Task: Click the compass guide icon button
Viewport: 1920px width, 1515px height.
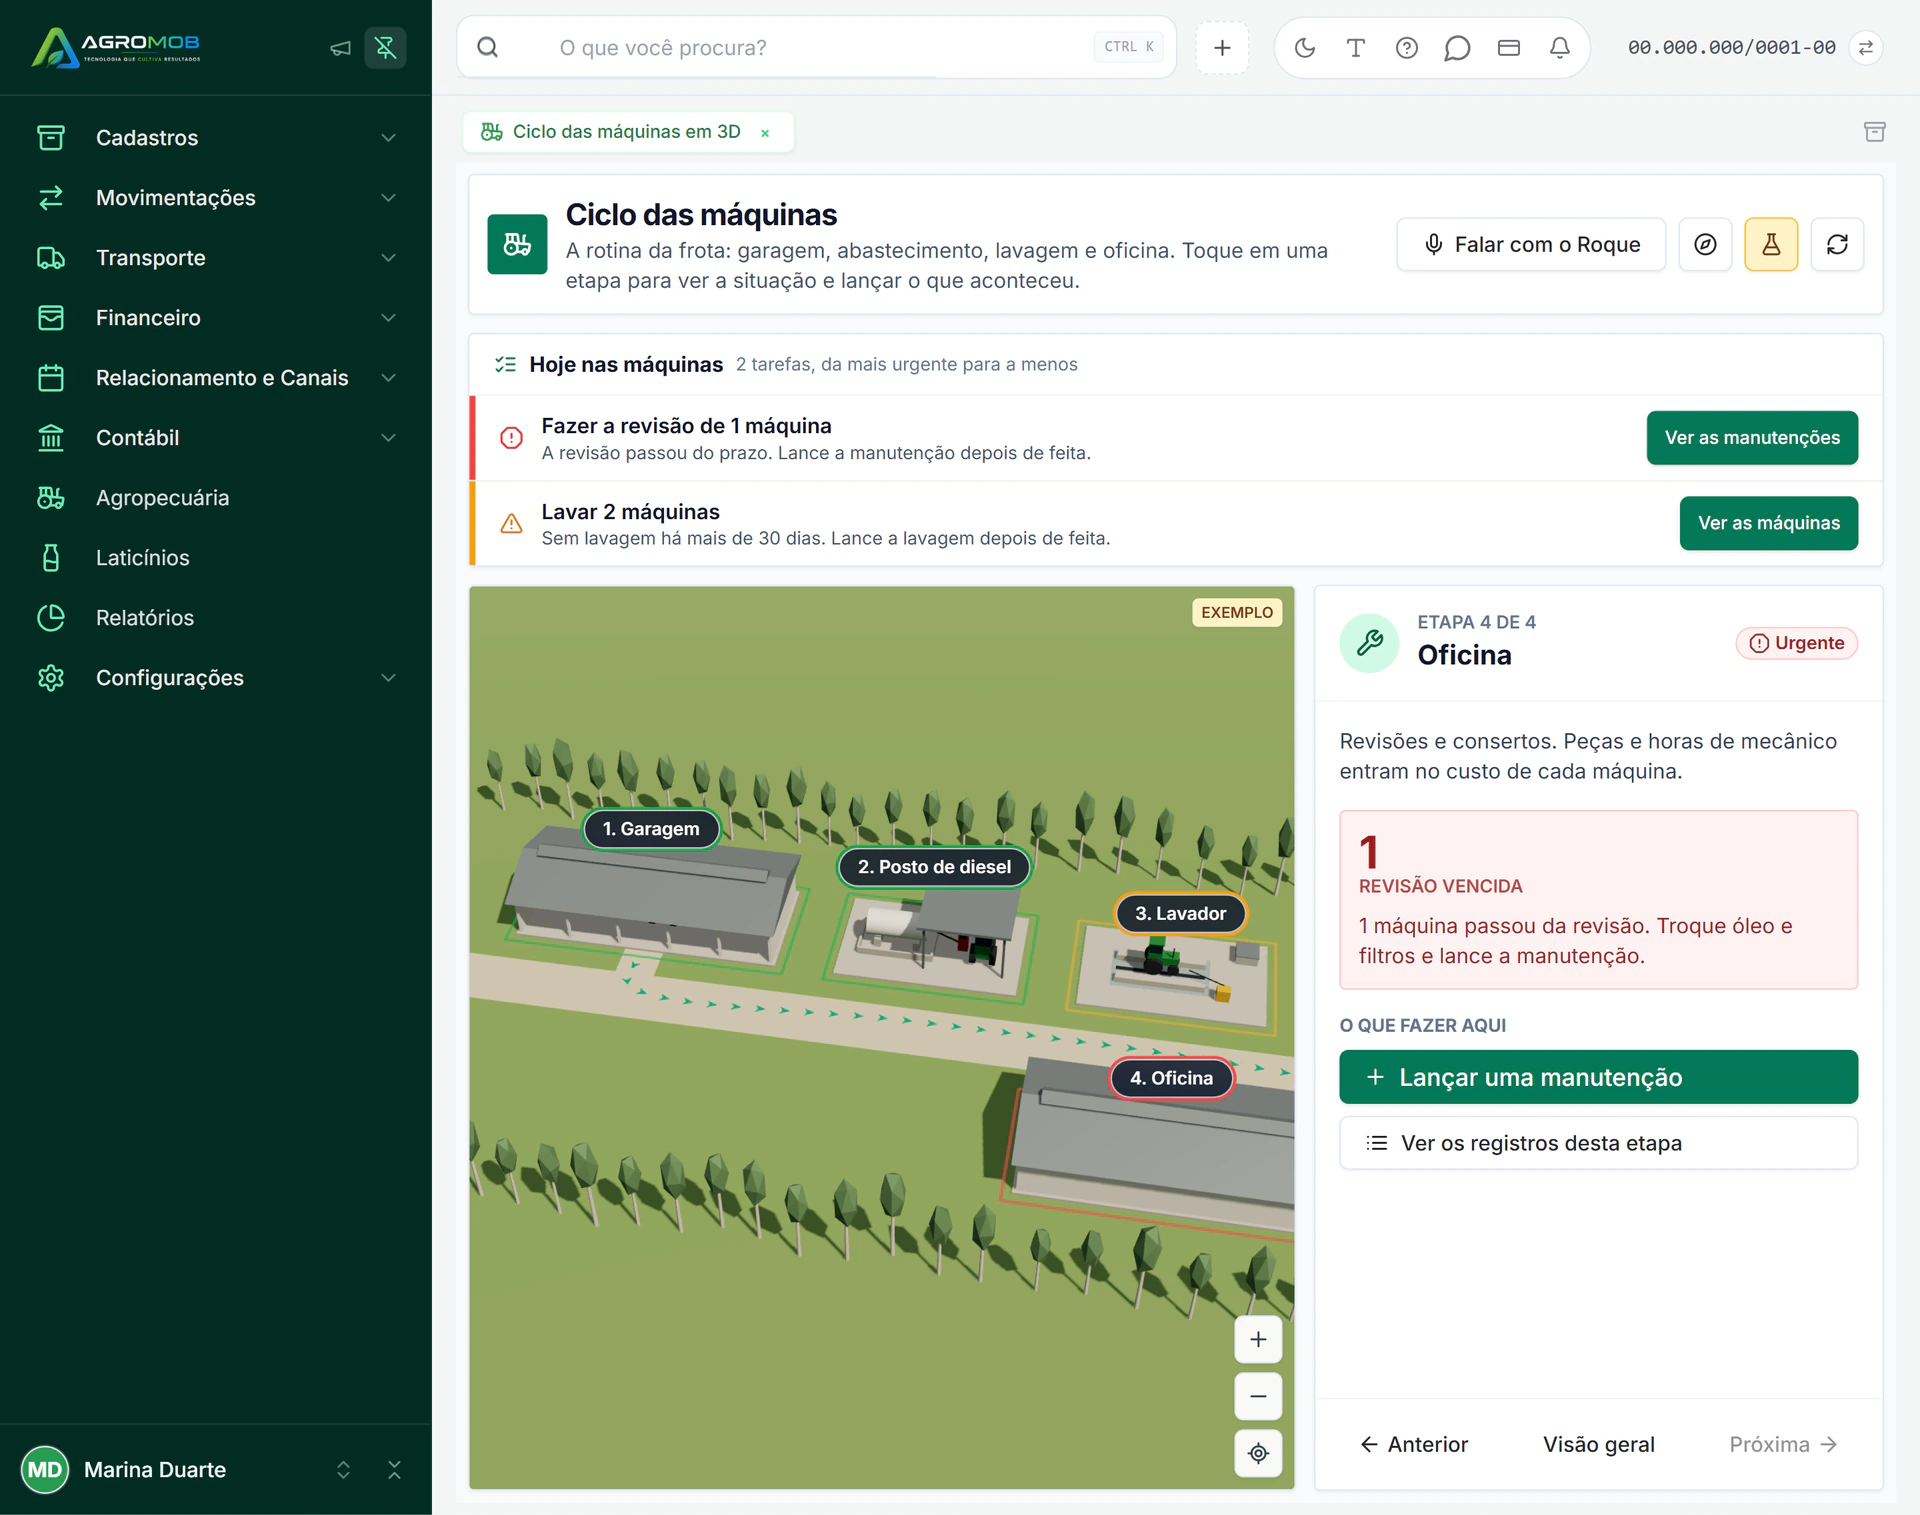Action: click(x=1705, y=244)
